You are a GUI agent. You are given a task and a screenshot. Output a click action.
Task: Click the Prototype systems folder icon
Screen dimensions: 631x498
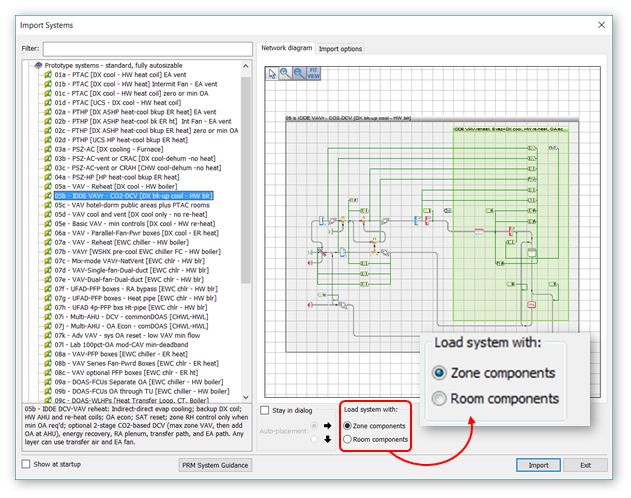point(37,65)
